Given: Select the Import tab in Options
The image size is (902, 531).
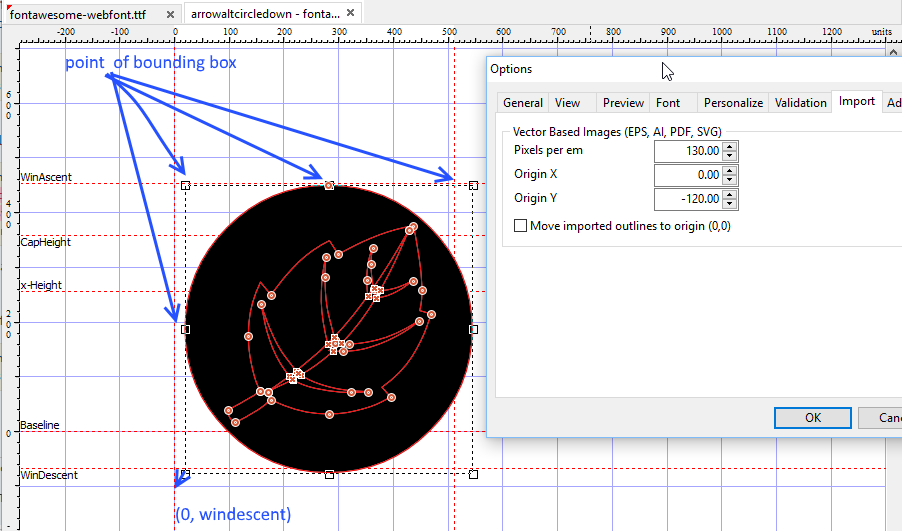Looking at the screenshot, I should click(857, 101).
